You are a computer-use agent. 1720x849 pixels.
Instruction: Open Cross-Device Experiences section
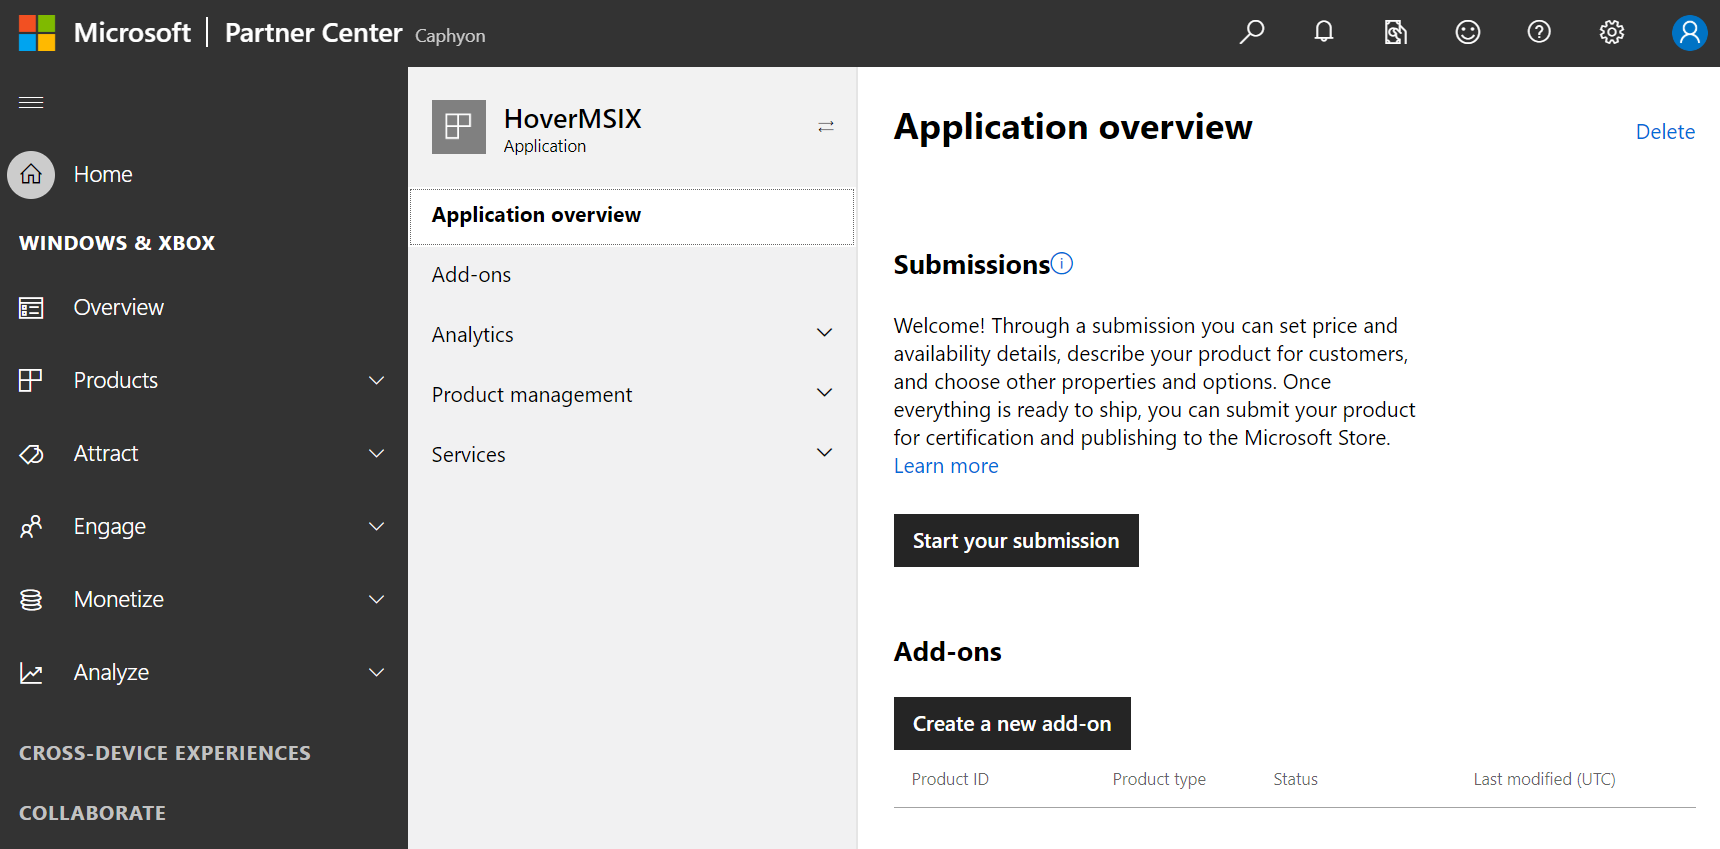(x=165, y=753)
